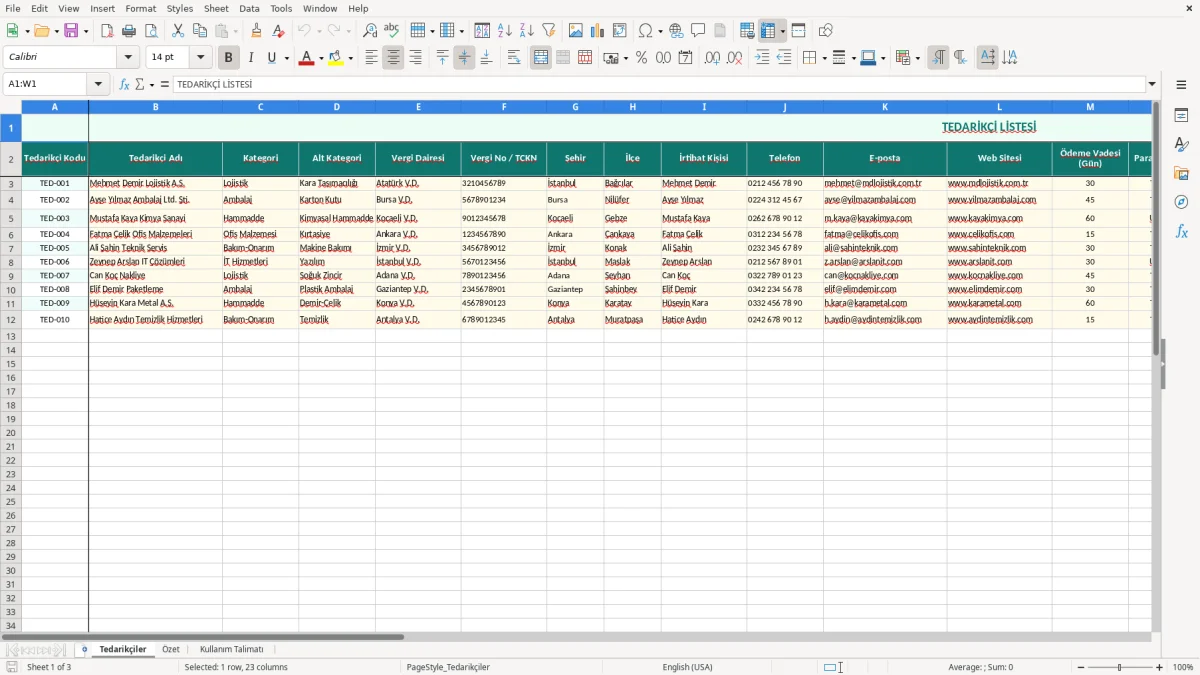Open Calibri font name dropdown
Screen dimensions: 1200x675
[x=128, y=58]
